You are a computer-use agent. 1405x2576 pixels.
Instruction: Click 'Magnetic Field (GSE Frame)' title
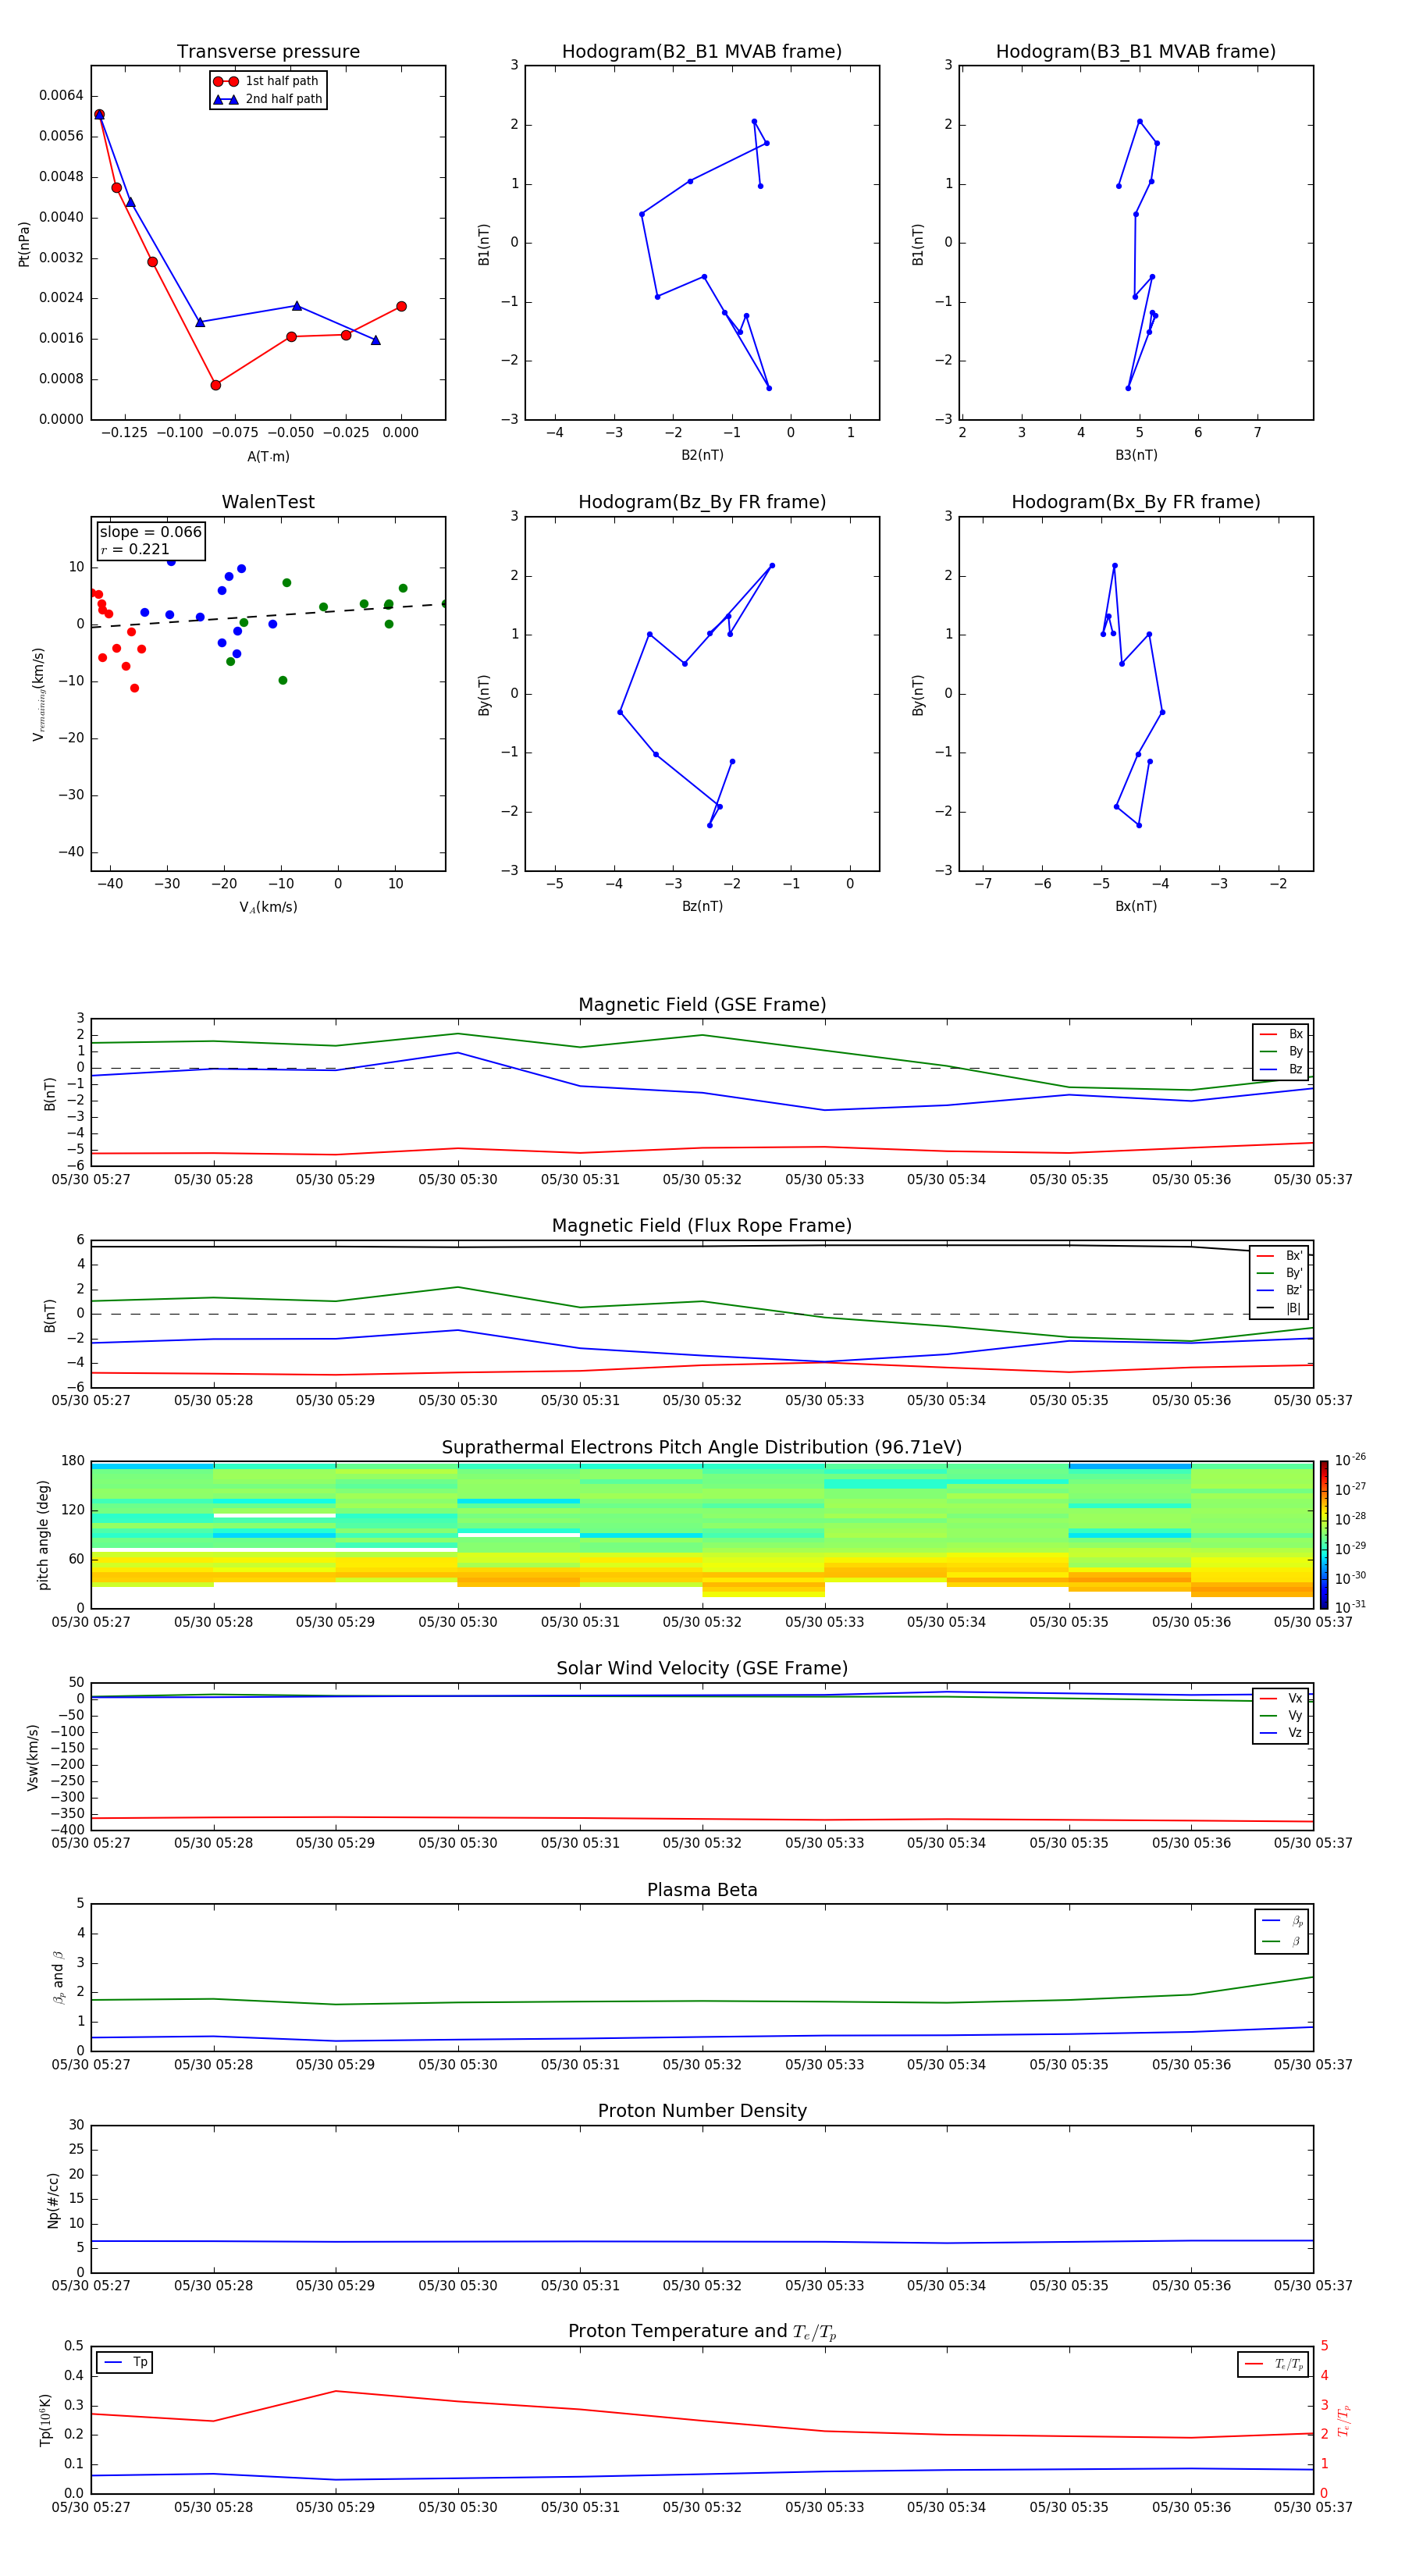[702, 1005]
